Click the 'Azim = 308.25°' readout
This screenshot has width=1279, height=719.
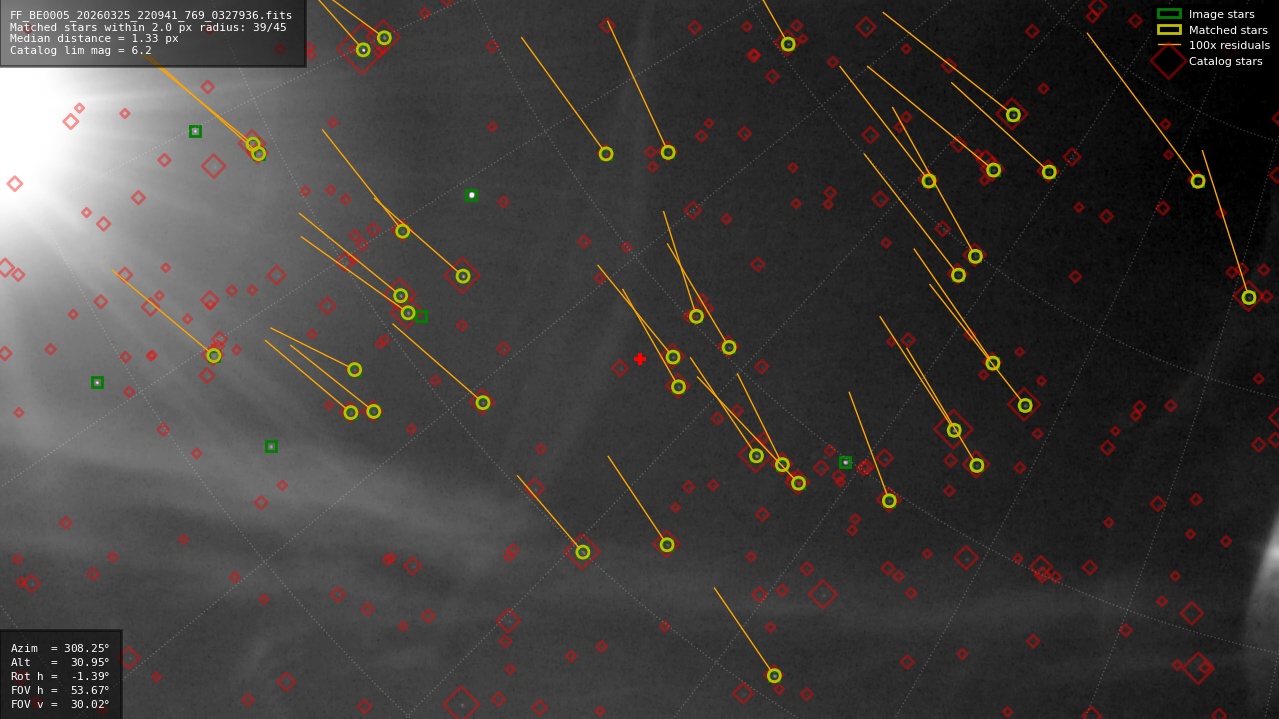(x=60, y=648)
